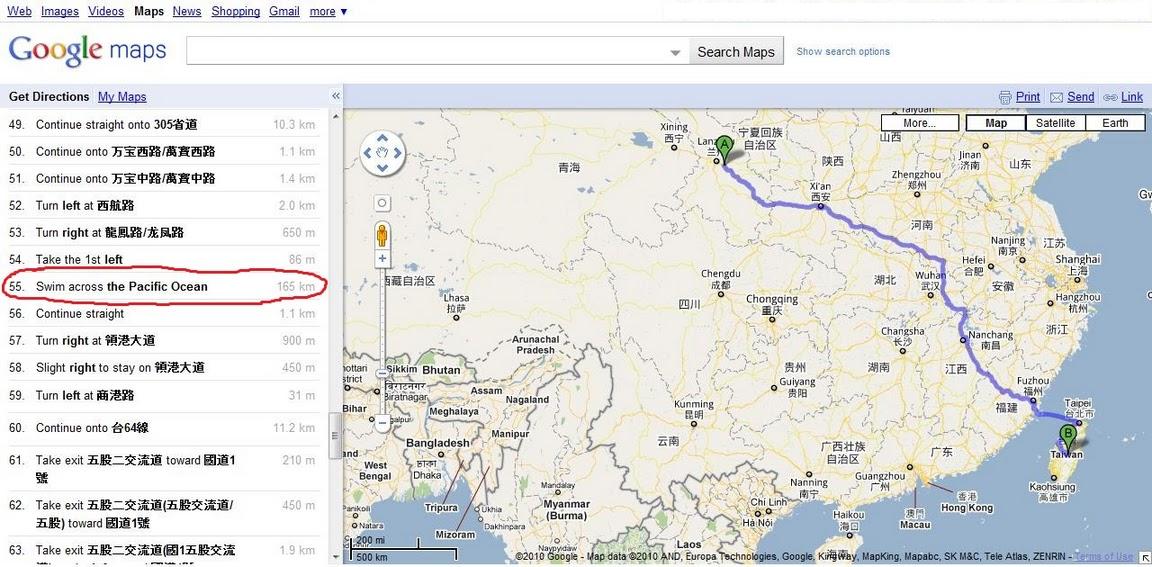Click Show search options link
This screenshot has width=1152, height=567.
(x=843, y=51)
